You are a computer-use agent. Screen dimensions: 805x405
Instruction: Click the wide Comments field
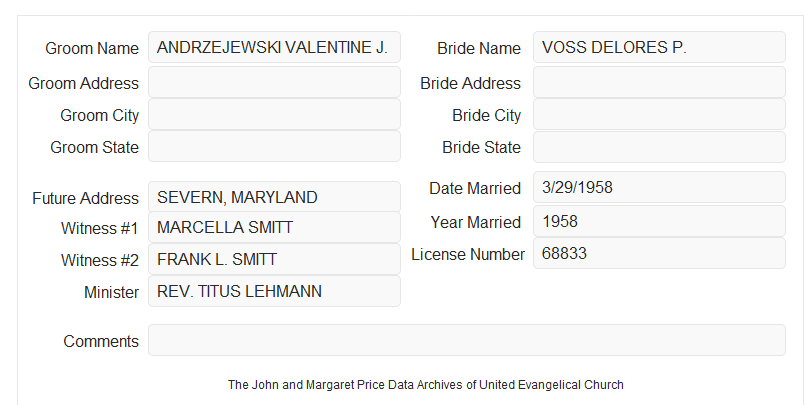467,340
